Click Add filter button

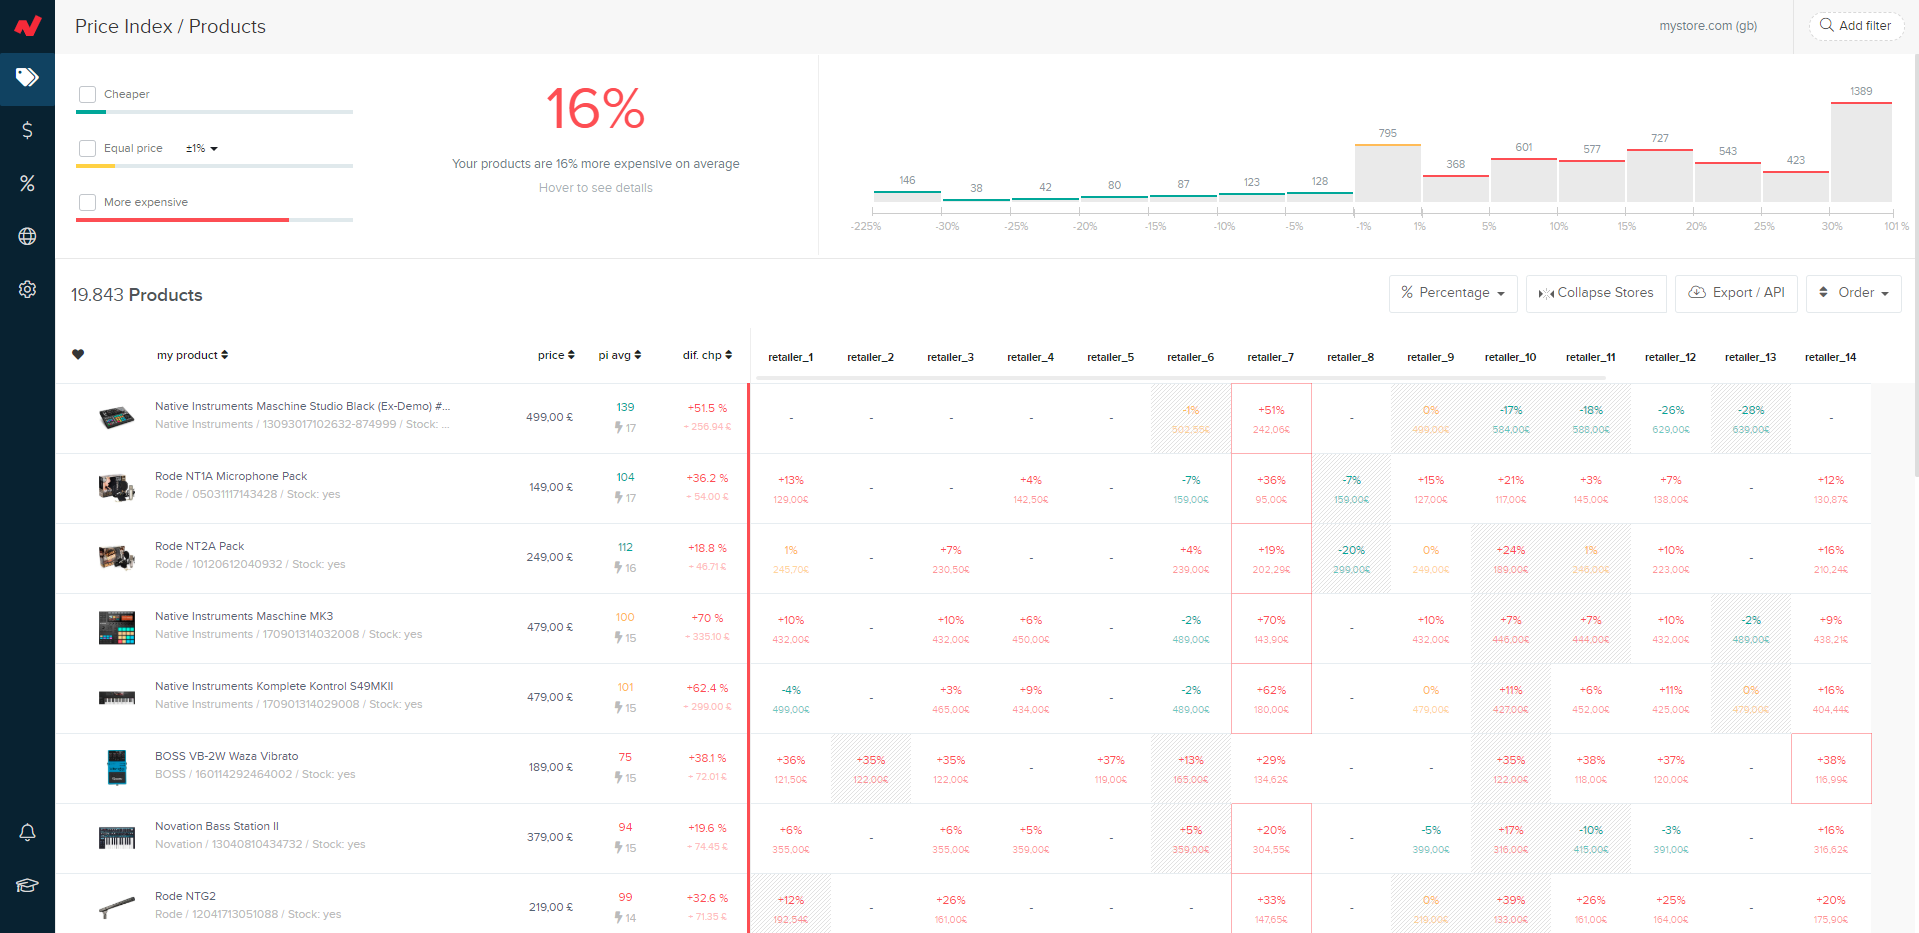tap(1856, 25)
